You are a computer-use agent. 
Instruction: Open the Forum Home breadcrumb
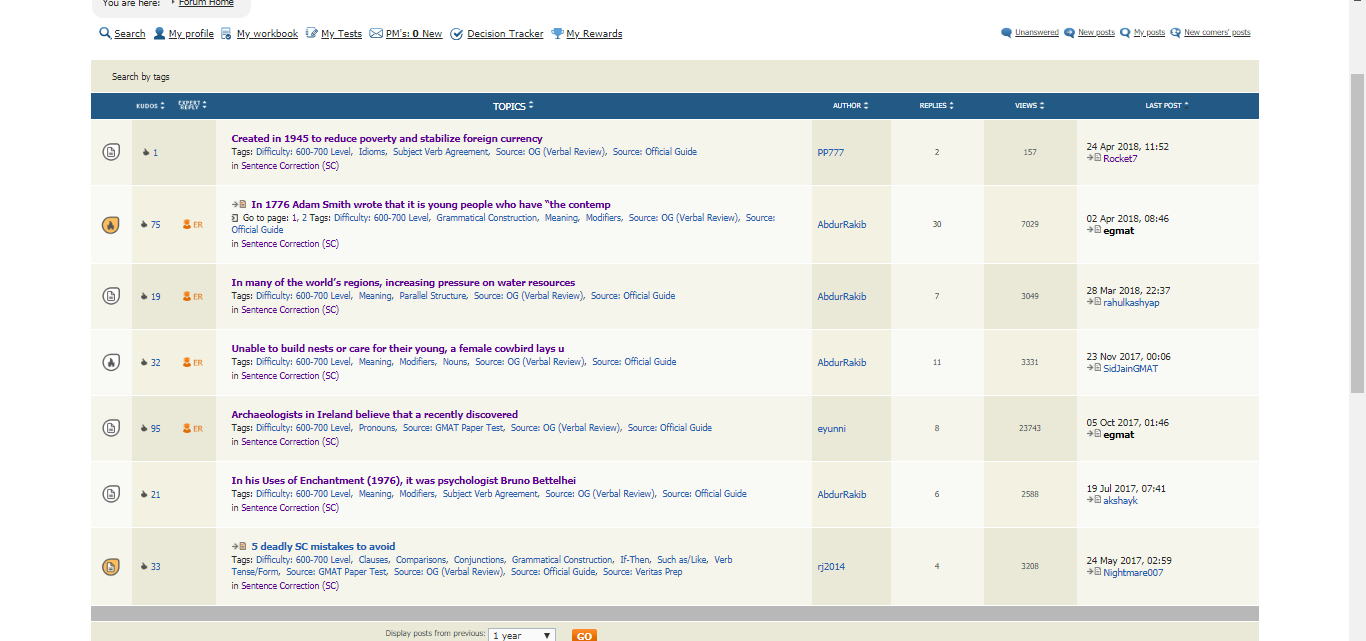tap(205, 3)
